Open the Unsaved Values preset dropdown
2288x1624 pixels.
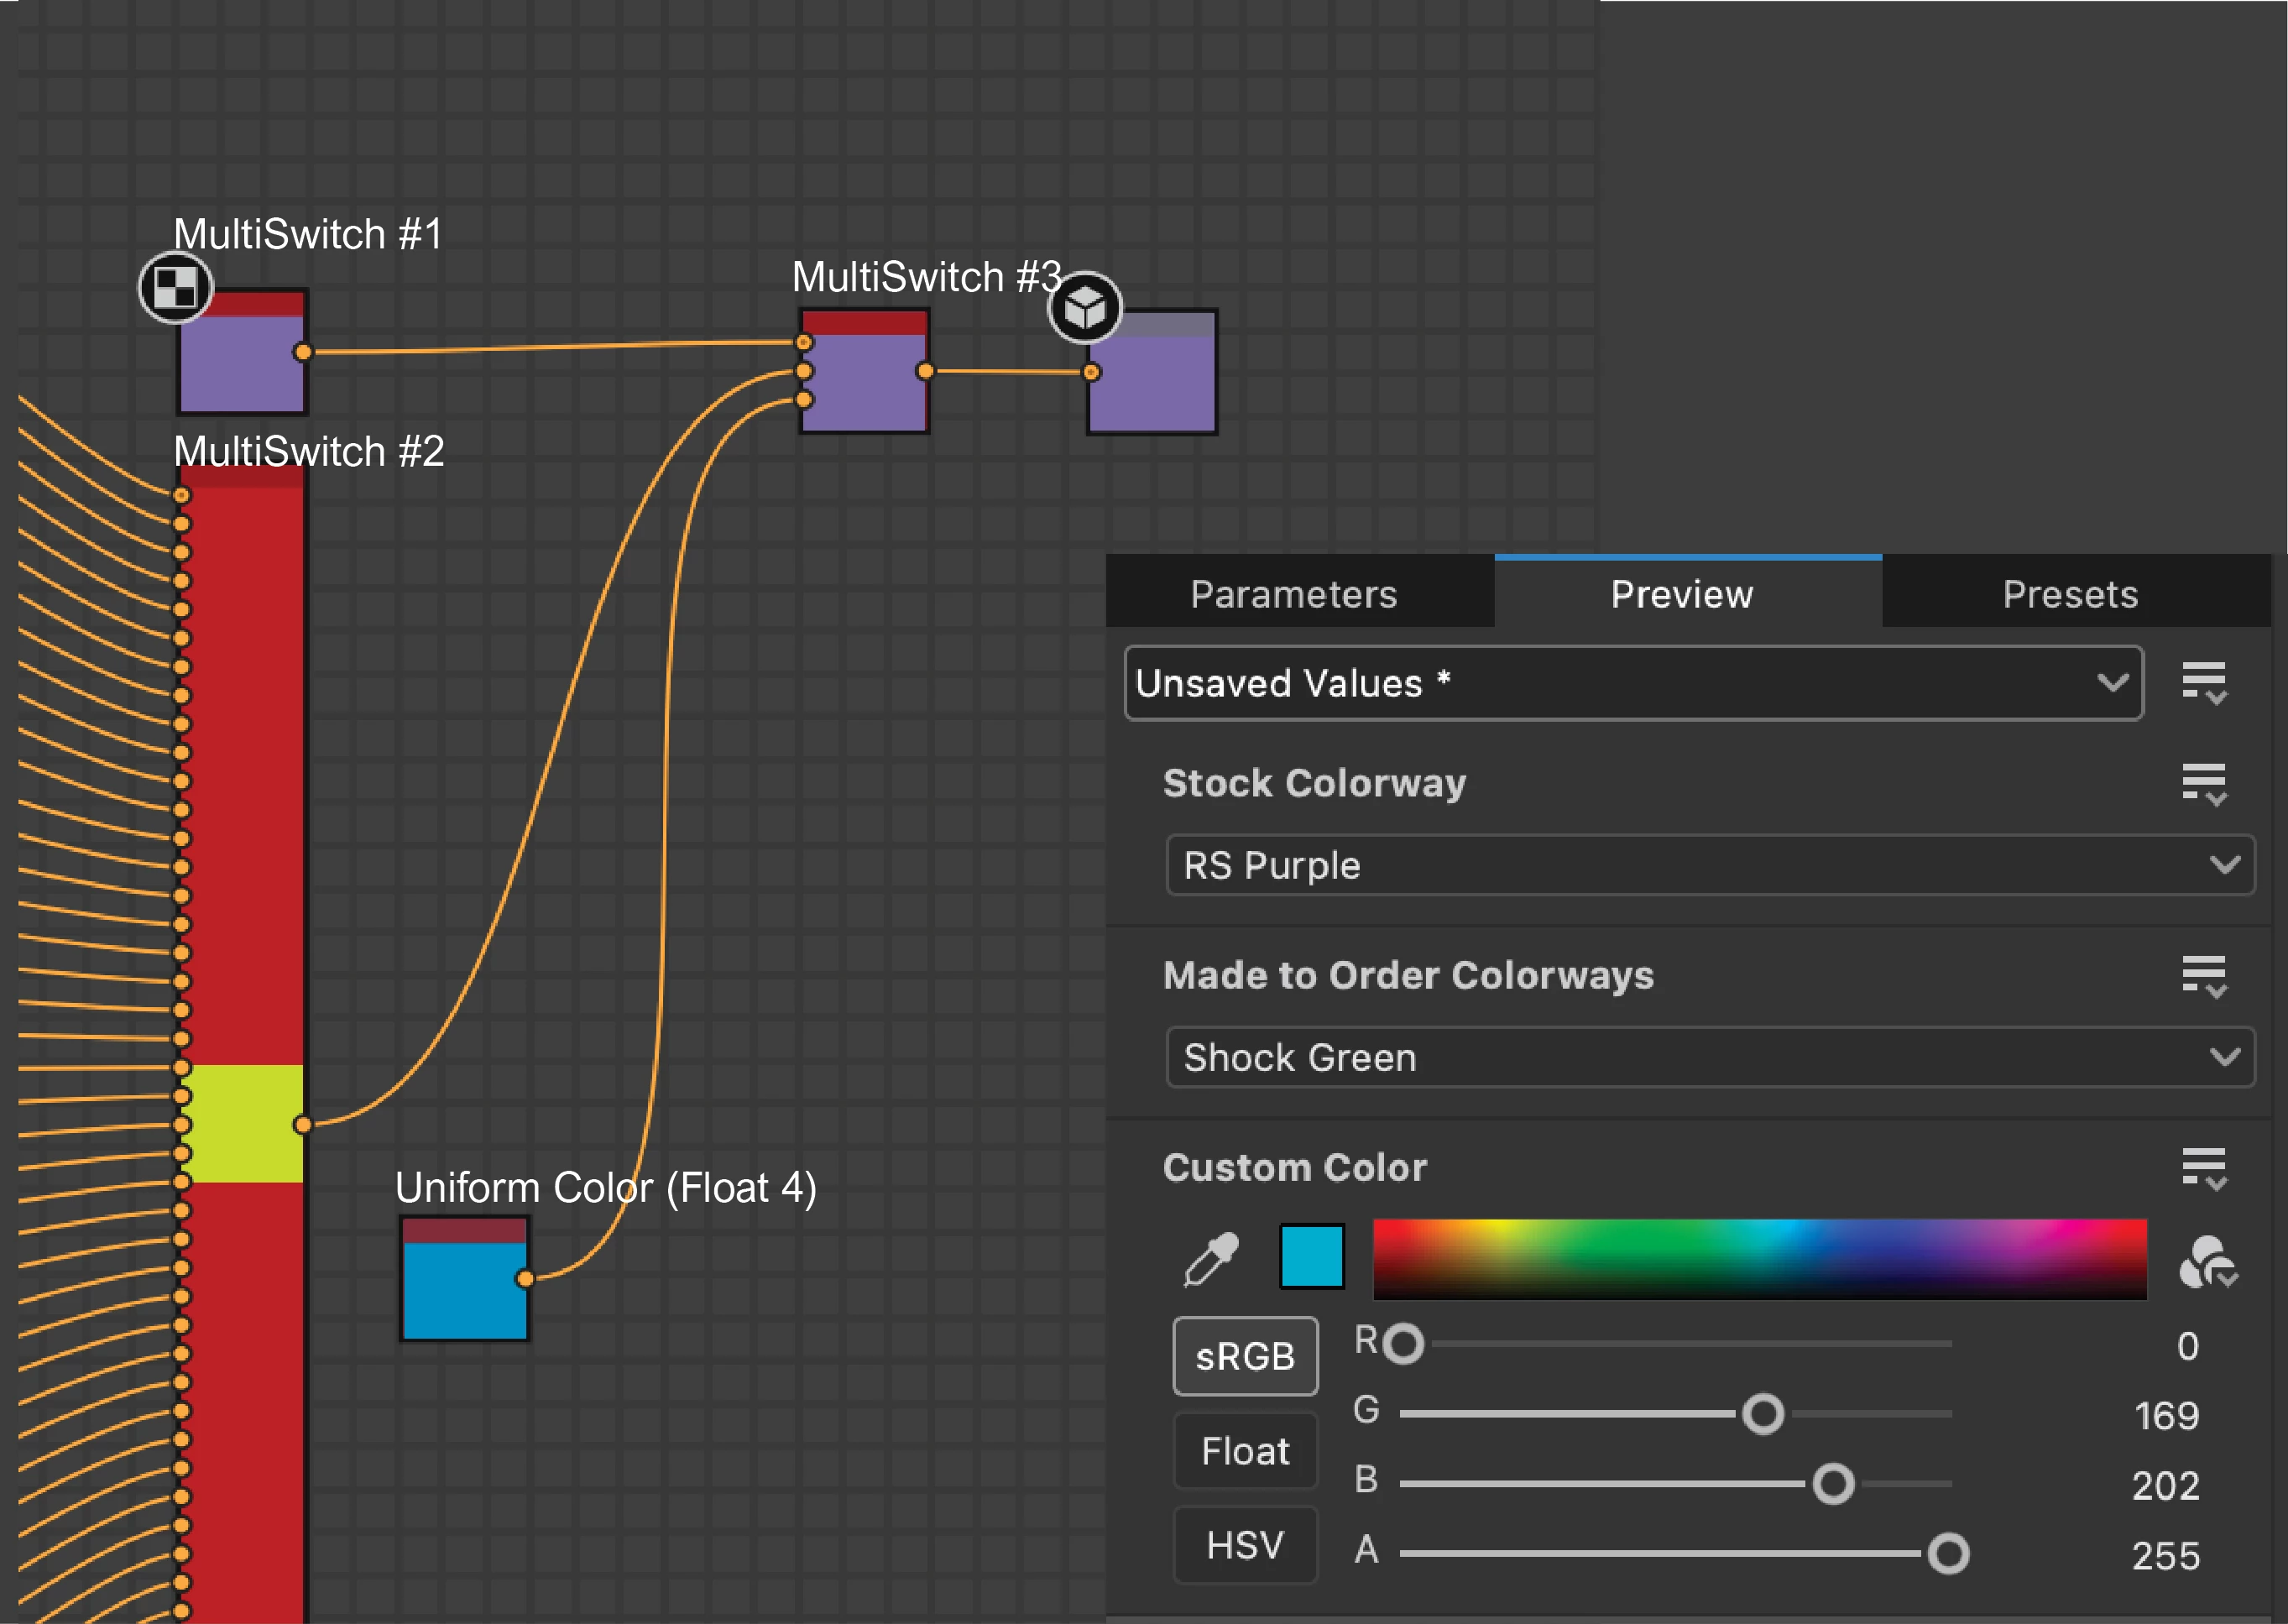tap(1632, 683)
